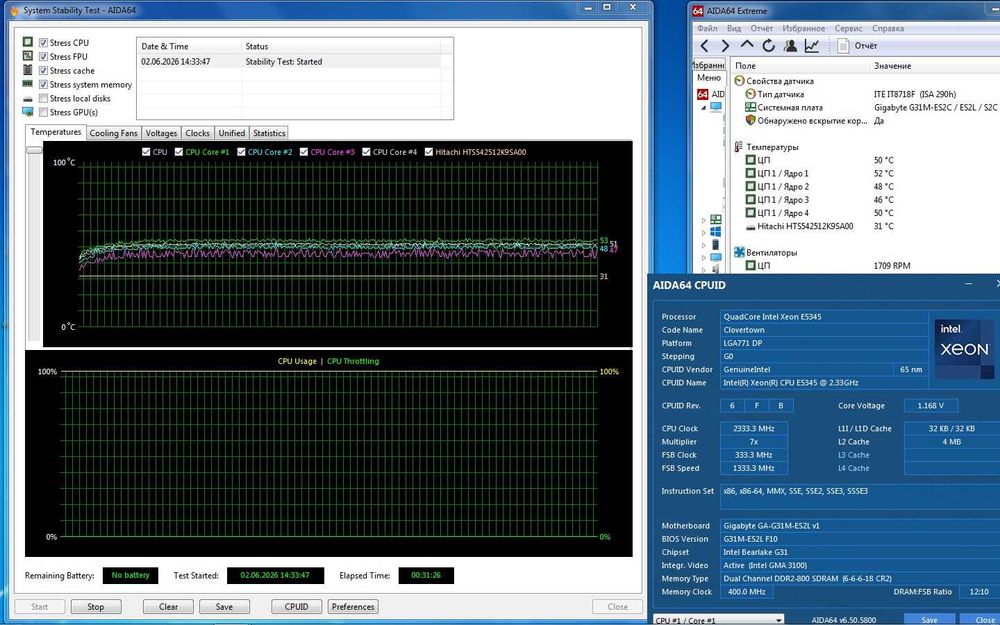Click the Вентиляторы fan icon
1000x625 pixels.
(x=740, y=253)
